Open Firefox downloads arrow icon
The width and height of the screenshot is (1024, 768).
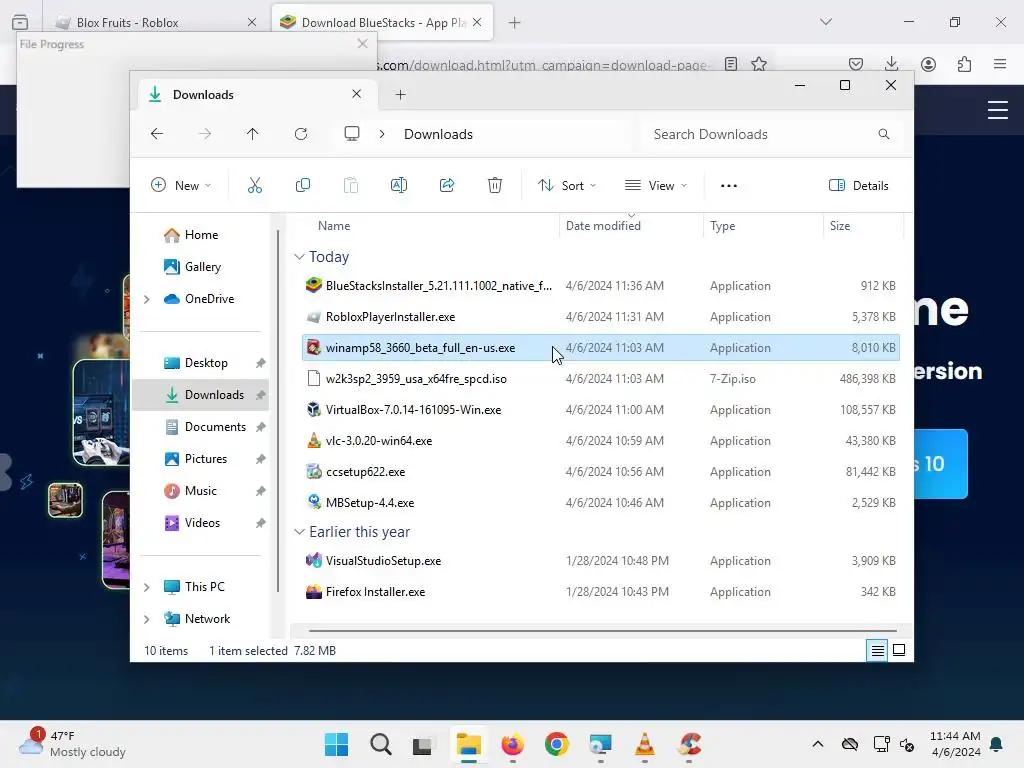[891, 64]
